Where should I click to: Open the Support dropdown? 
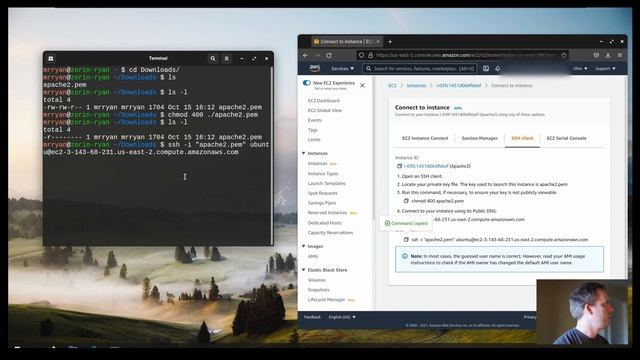pos(605,69)
